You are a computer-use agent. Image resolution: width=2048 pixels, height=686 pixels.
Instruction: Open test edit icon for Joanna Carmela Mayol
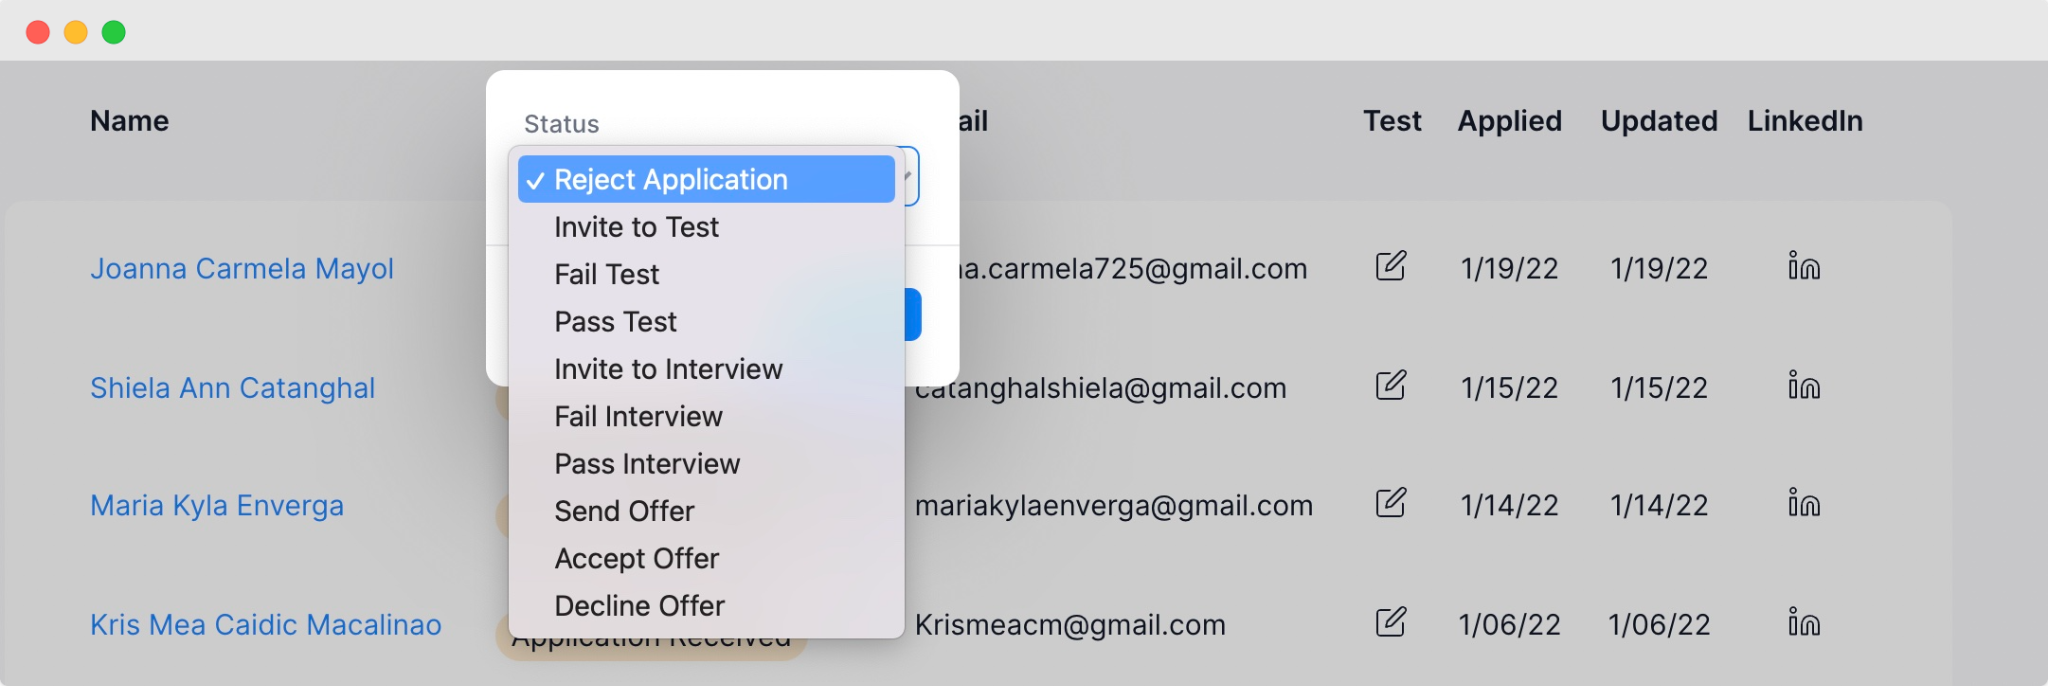tap(1390, 266)
